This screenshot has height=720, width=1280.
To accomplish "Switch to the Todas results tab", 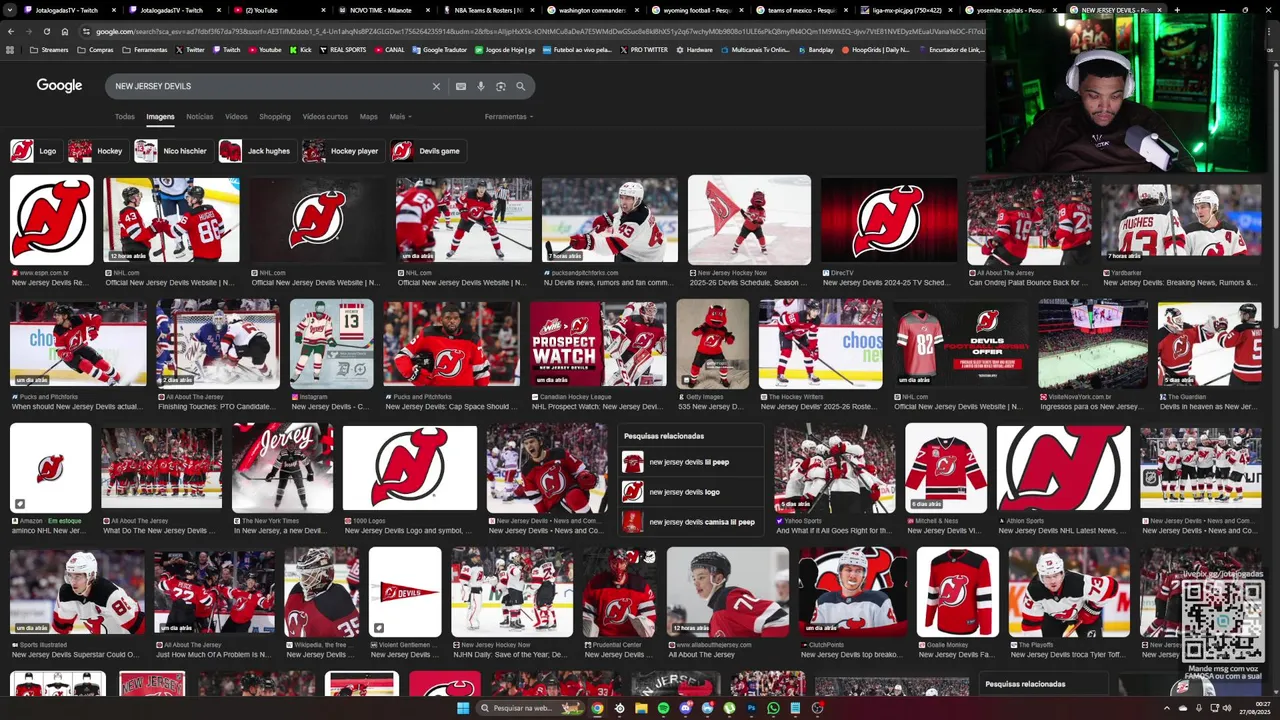I will pyautogui.click(x=124, y=116).
